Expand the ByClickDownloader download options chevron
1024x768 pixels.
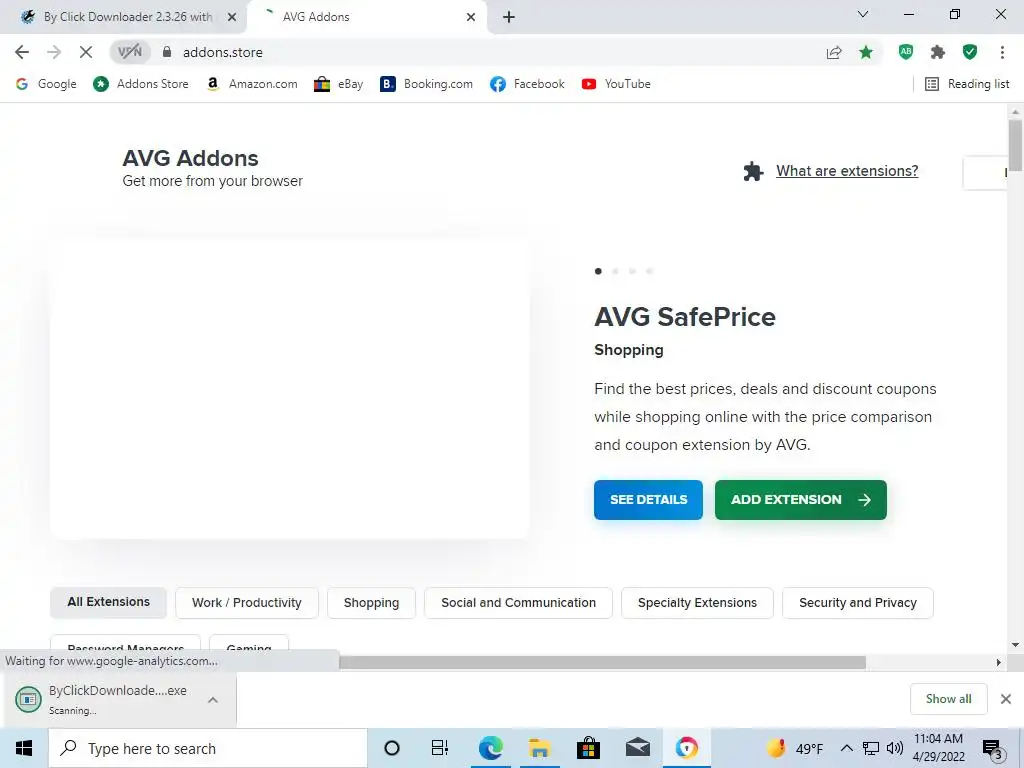[213, 699]
